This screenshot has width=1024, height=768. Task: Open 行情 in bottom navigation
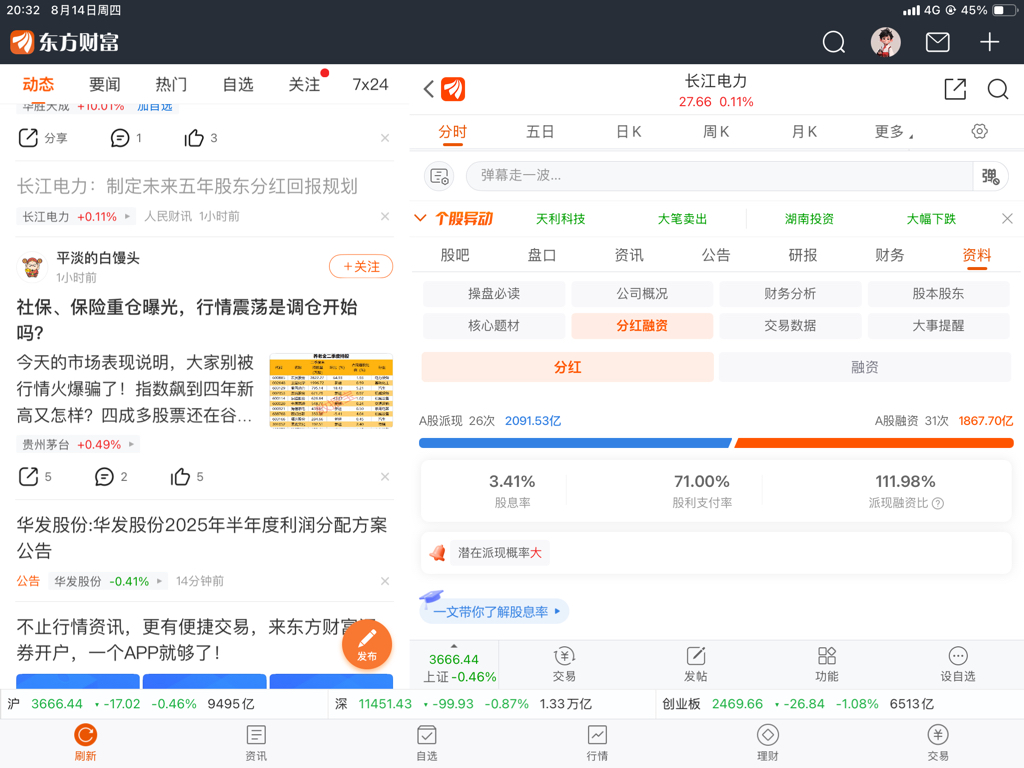597,743
